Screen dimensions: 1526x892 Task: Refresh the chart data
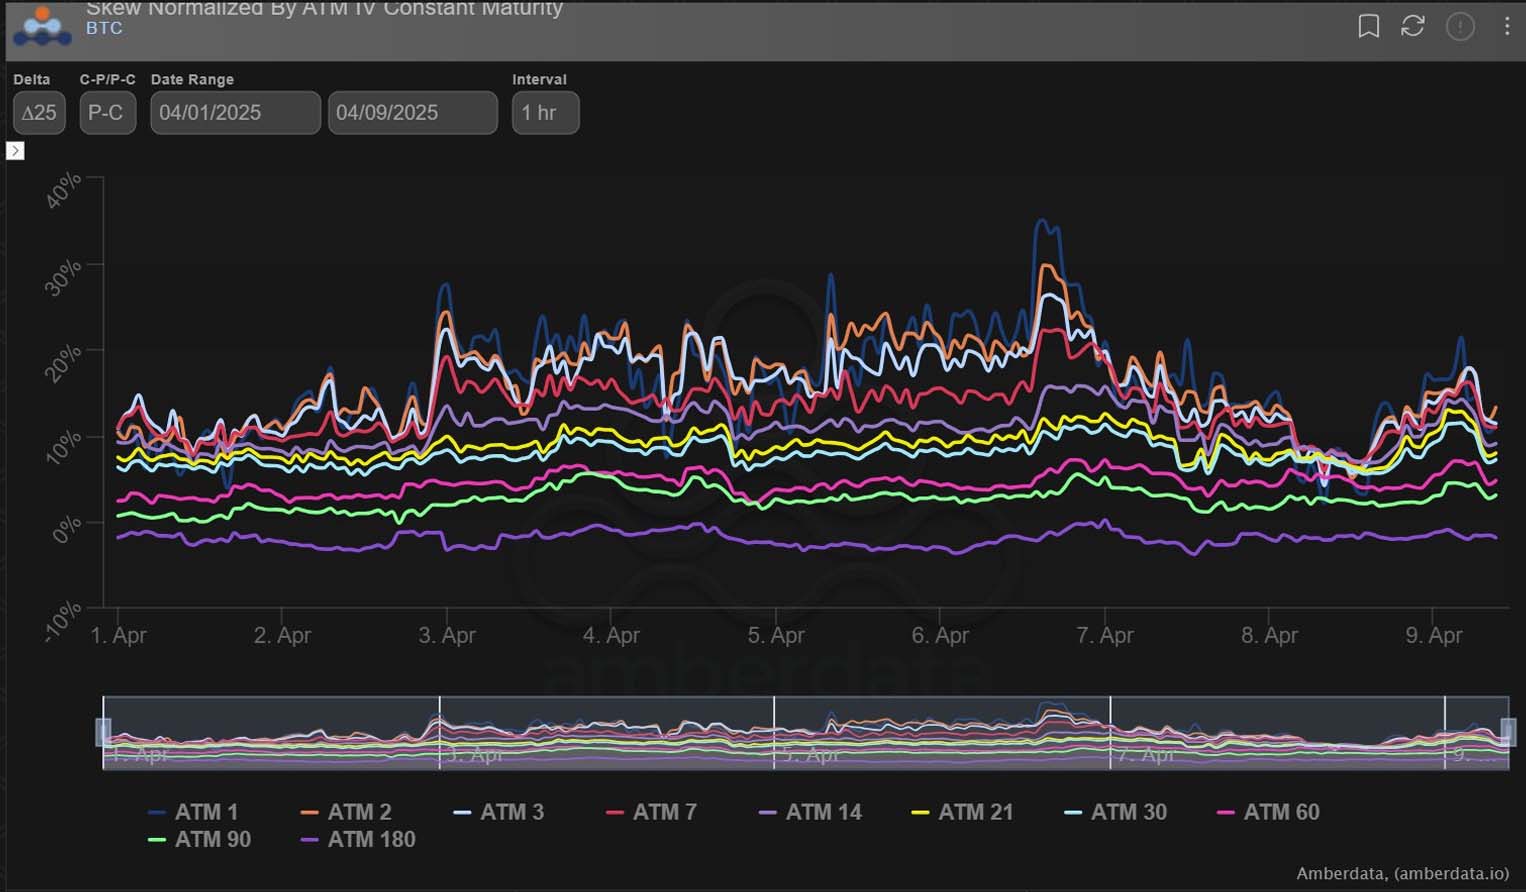pyautogui.click(x=1412, y=26)
